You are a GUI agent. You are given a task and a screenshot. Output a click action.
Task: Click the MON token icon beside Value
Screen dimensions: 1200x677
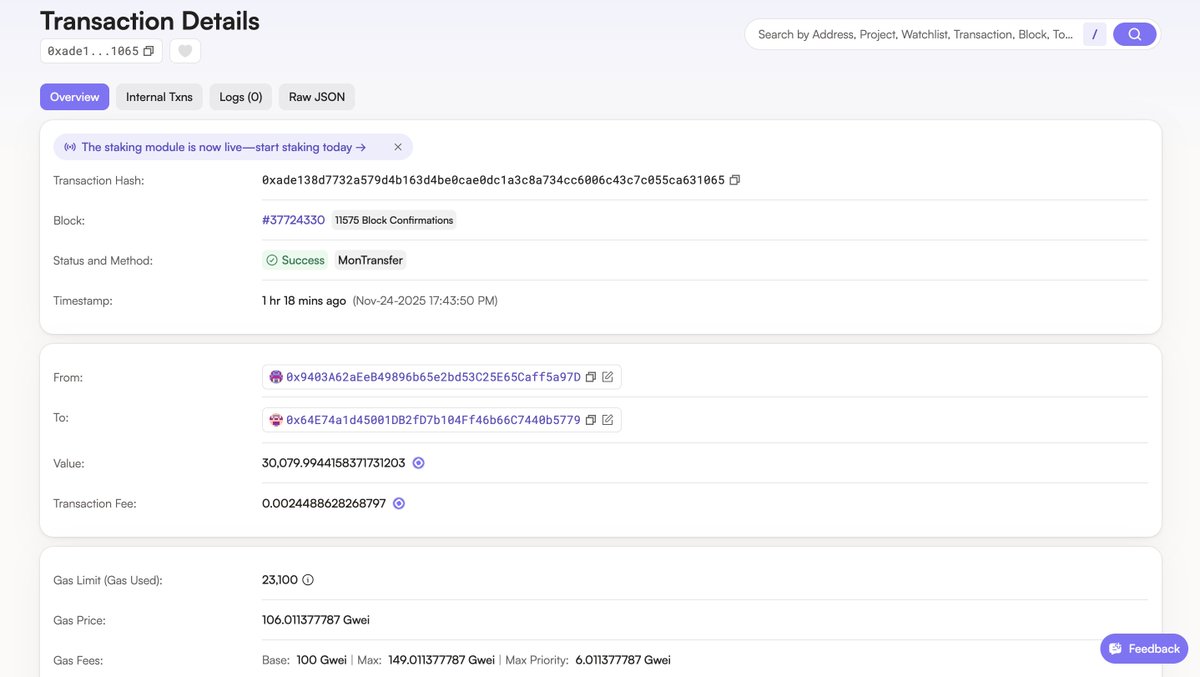point(419,463)
